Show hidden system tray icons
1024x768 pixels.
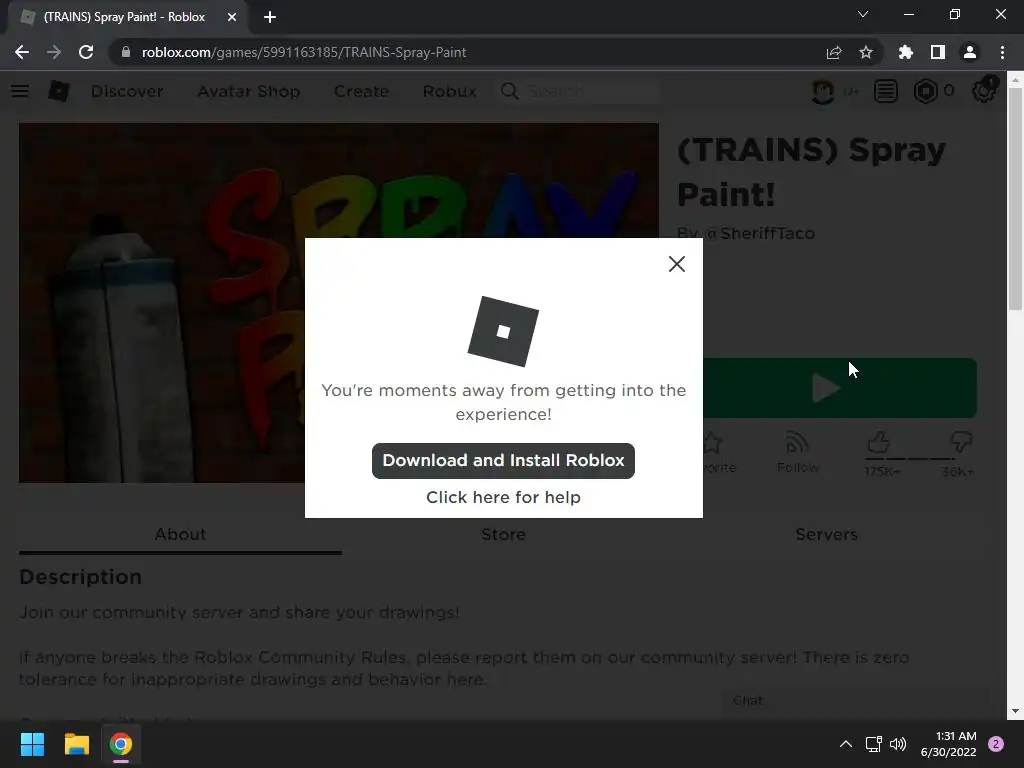[846, 744]
